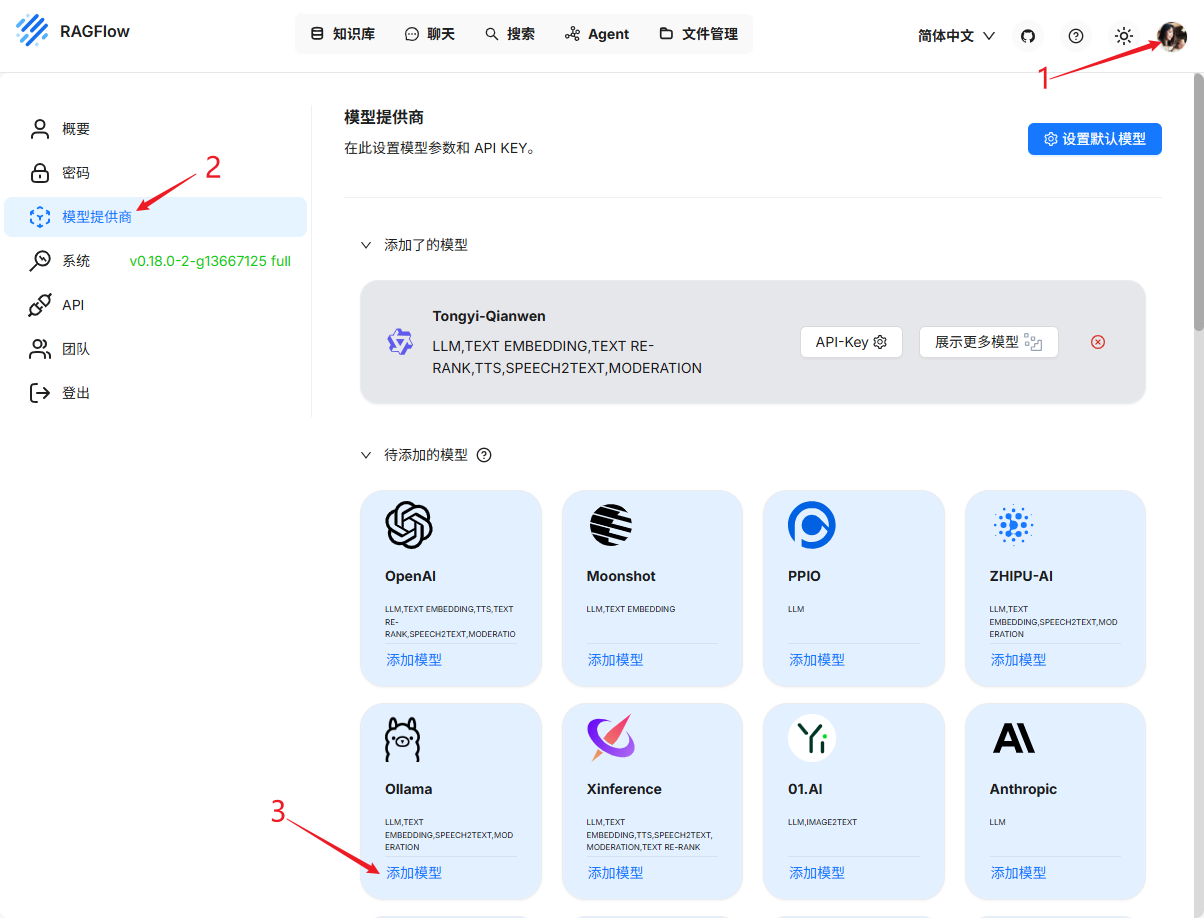The image size is (1204, 918).
Task: Collapse the 待添加的模型 section
Action: tap(366, 455)
